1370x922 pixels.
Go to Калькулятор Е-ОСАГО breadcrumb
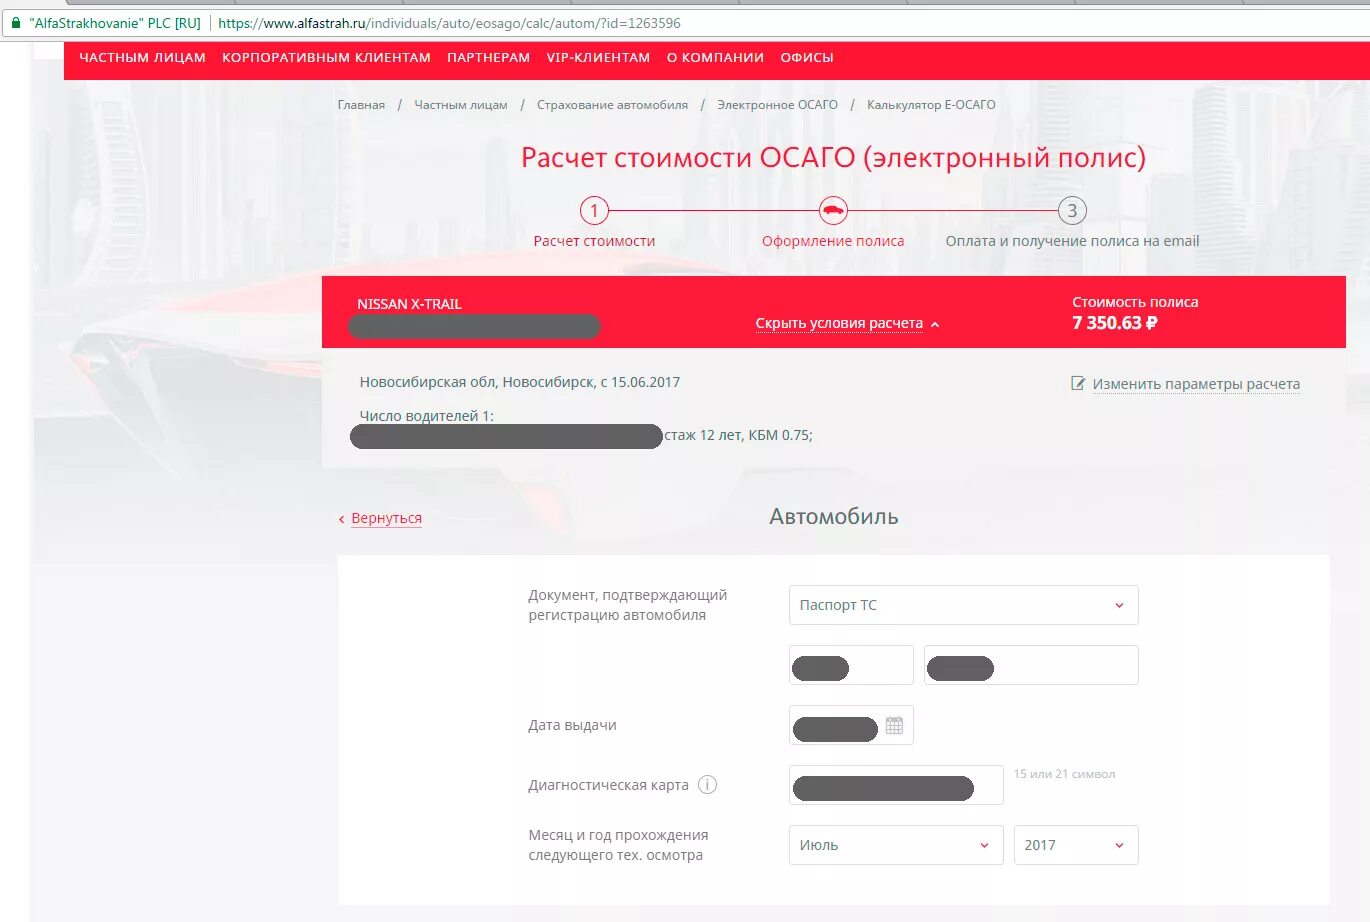[931, 104]
